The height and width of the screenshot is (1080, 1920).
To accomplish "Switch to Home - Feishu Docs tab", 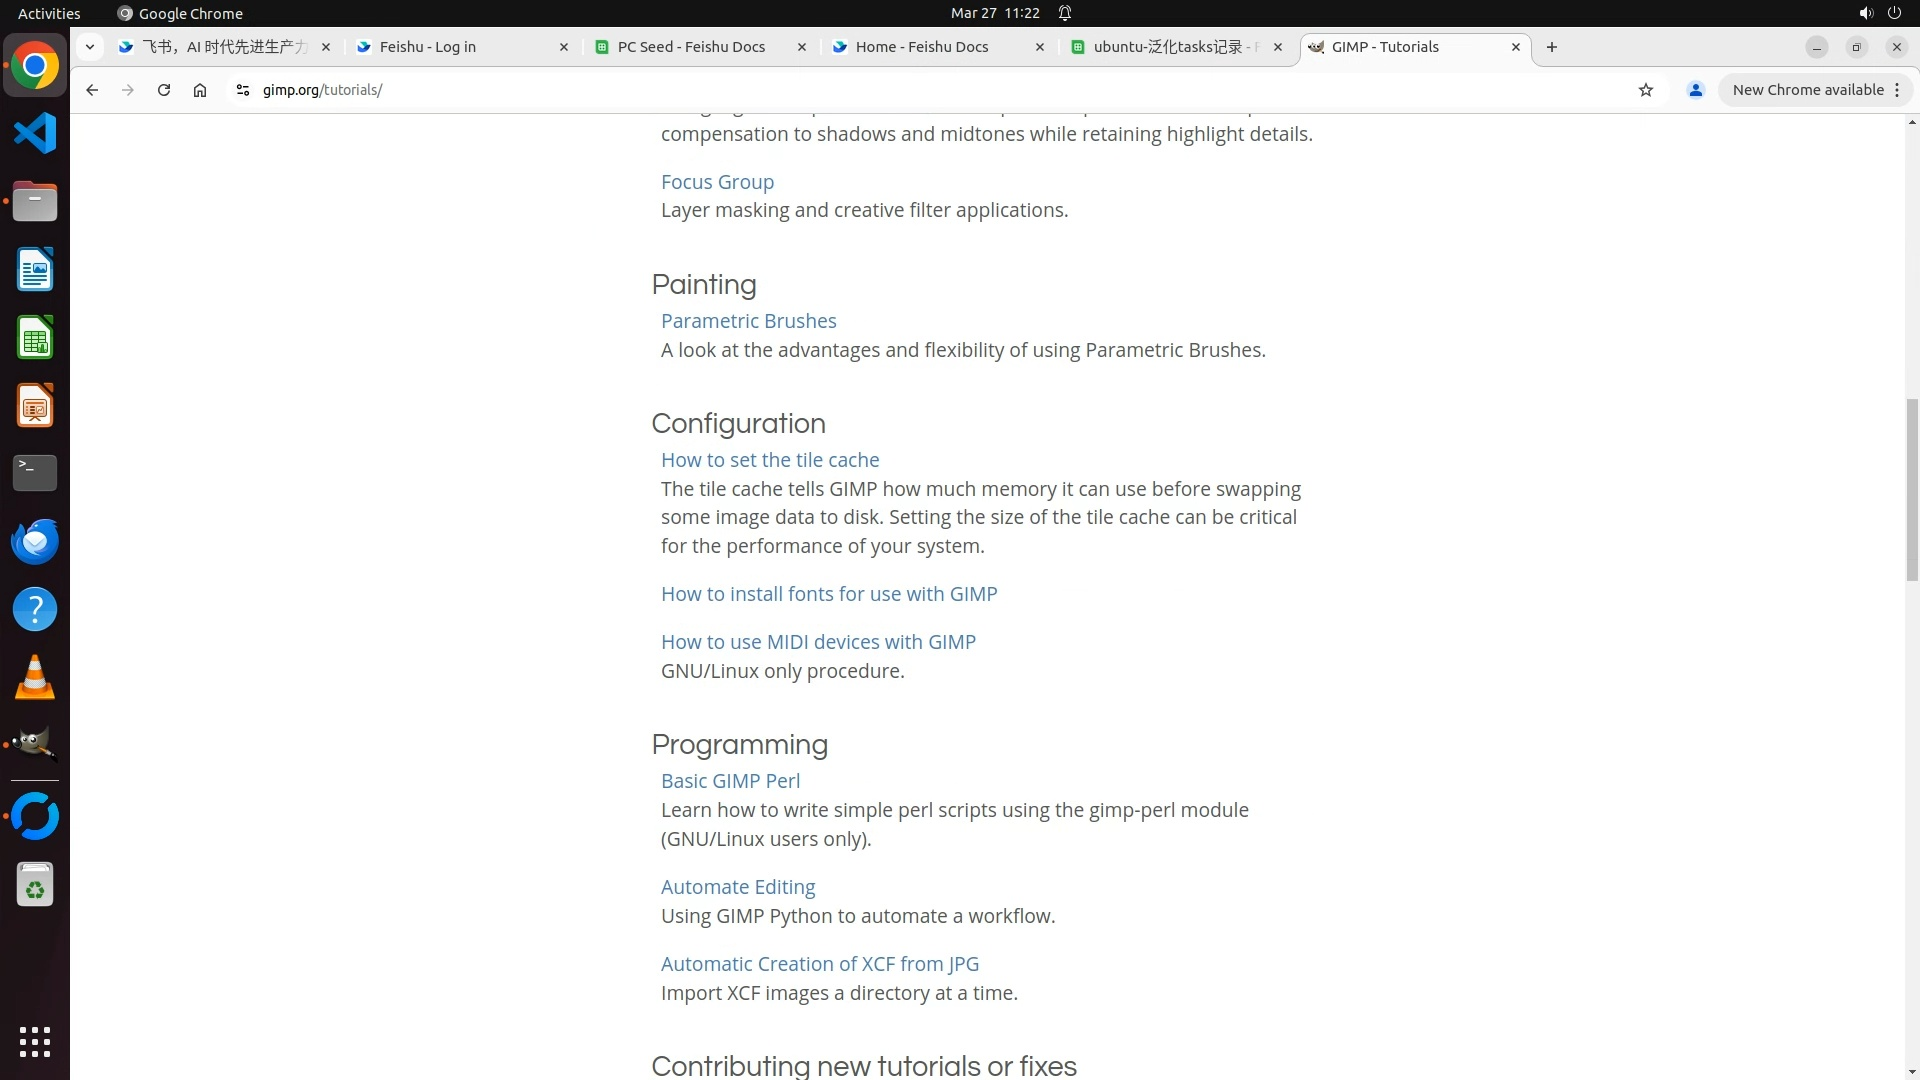I will click(921, 47).
